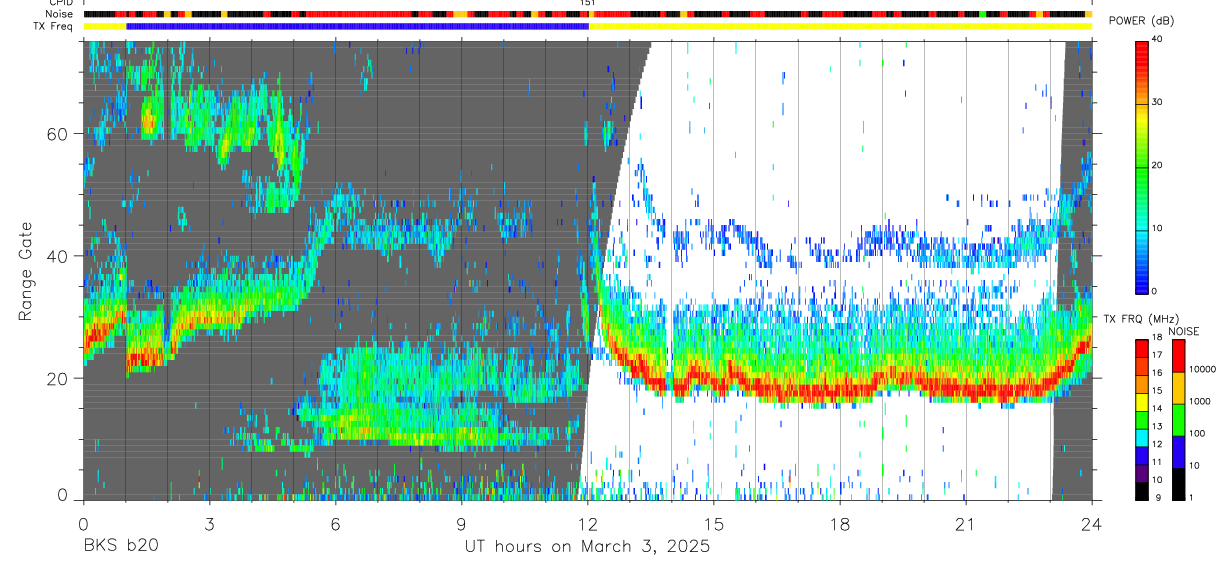Click the 20 tick on Range Gate axis

point(59,378)
